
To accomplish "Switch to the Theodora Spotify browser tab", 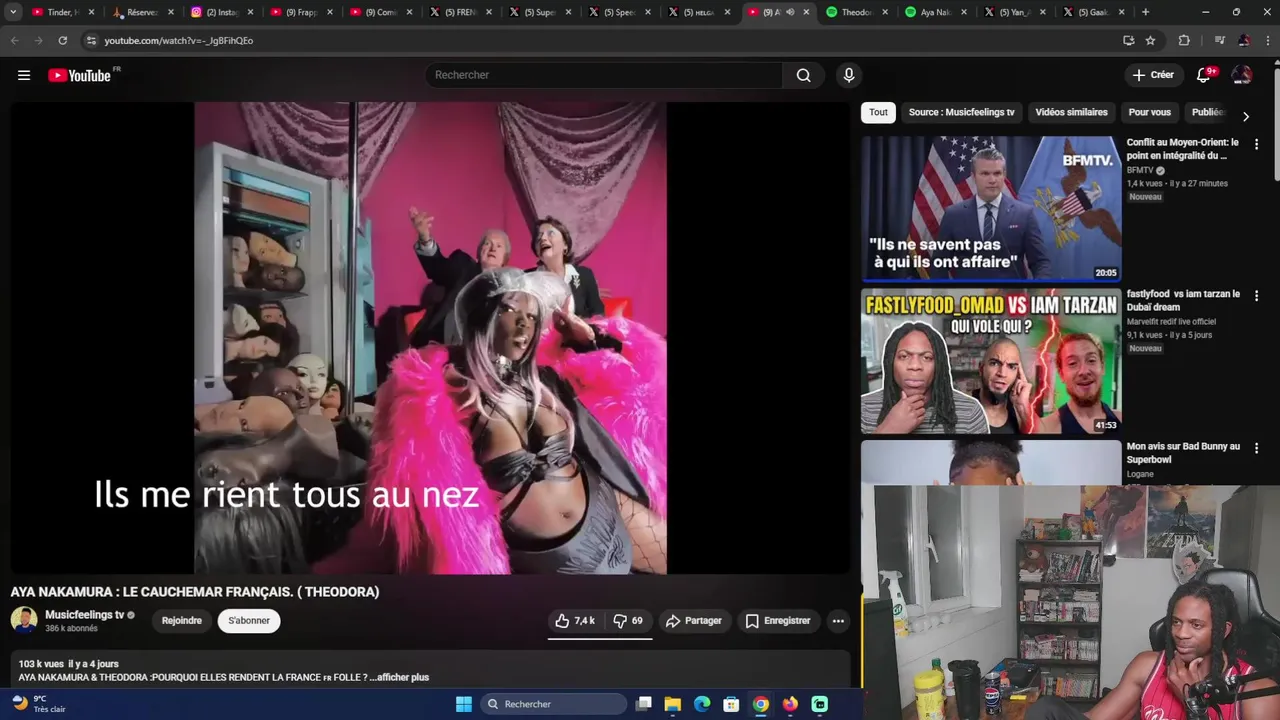I will 855,12.
